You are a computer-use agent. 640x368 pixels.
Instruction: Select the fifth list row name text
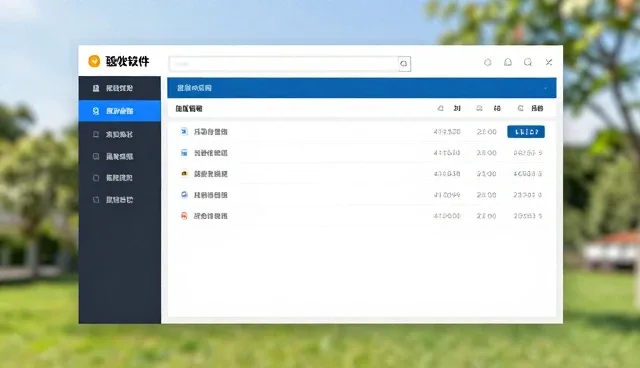click(211, 216)
